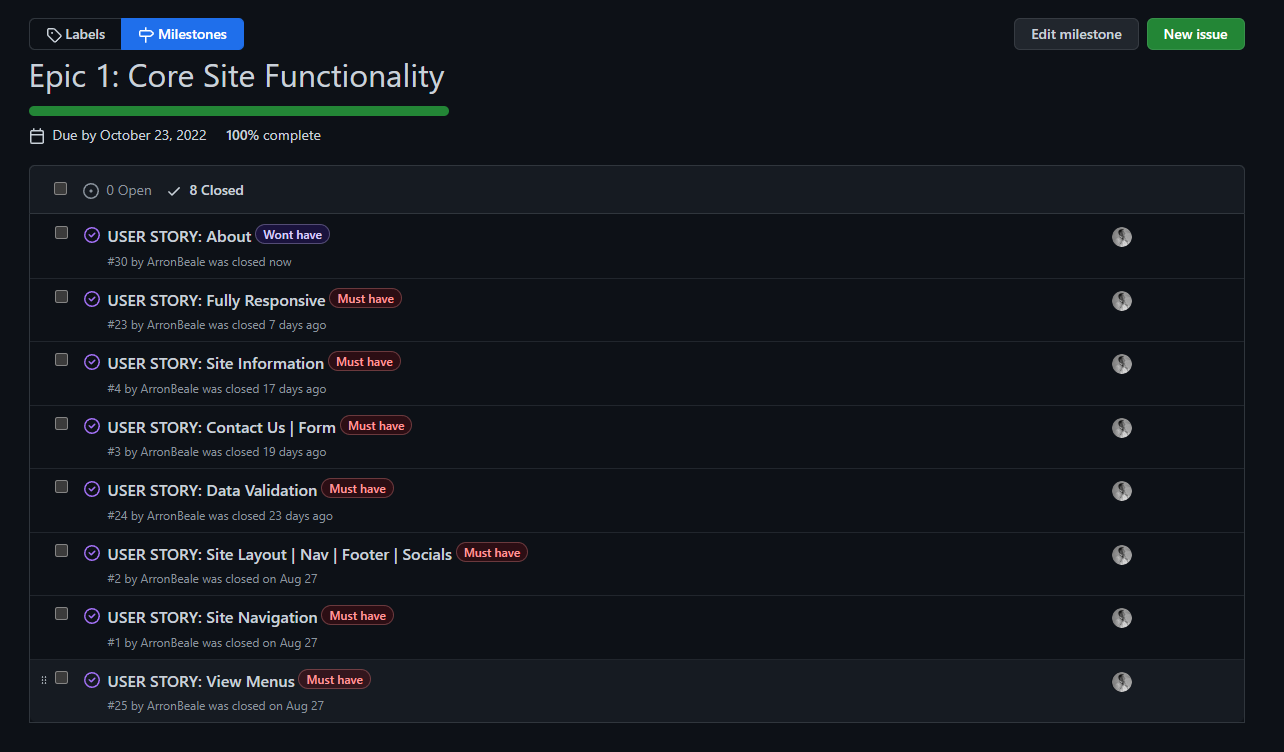Screen dimensions: 1284x752
Task: Show the 8 Closed issues list
Action: click(205, 190)
